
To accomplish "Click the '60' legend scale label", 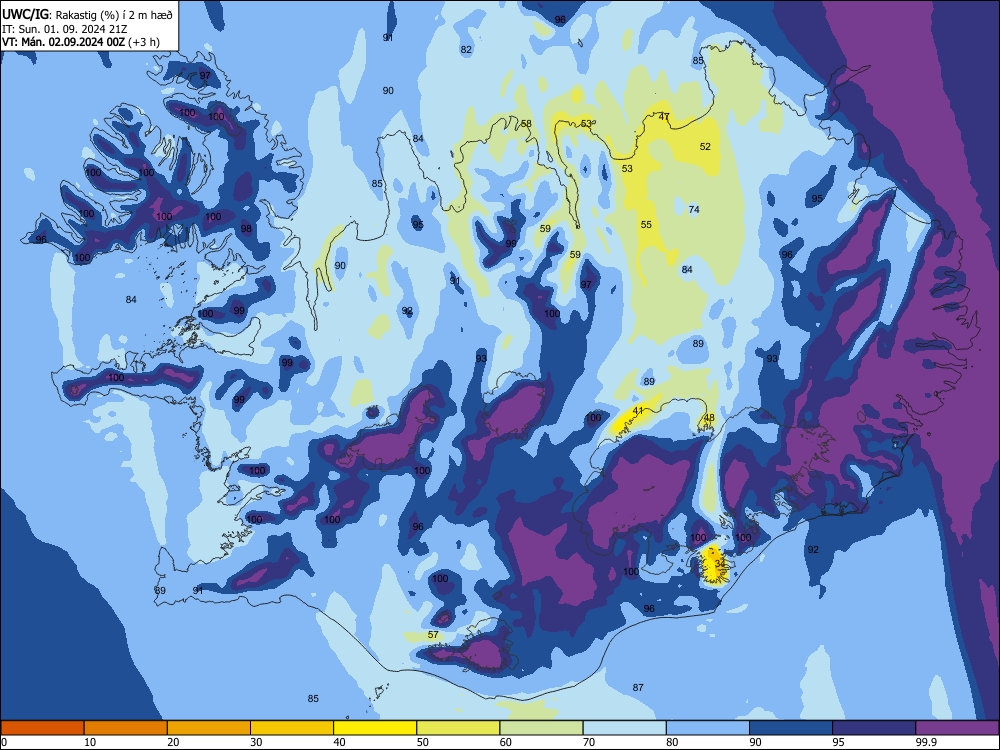I will [506, 742].
